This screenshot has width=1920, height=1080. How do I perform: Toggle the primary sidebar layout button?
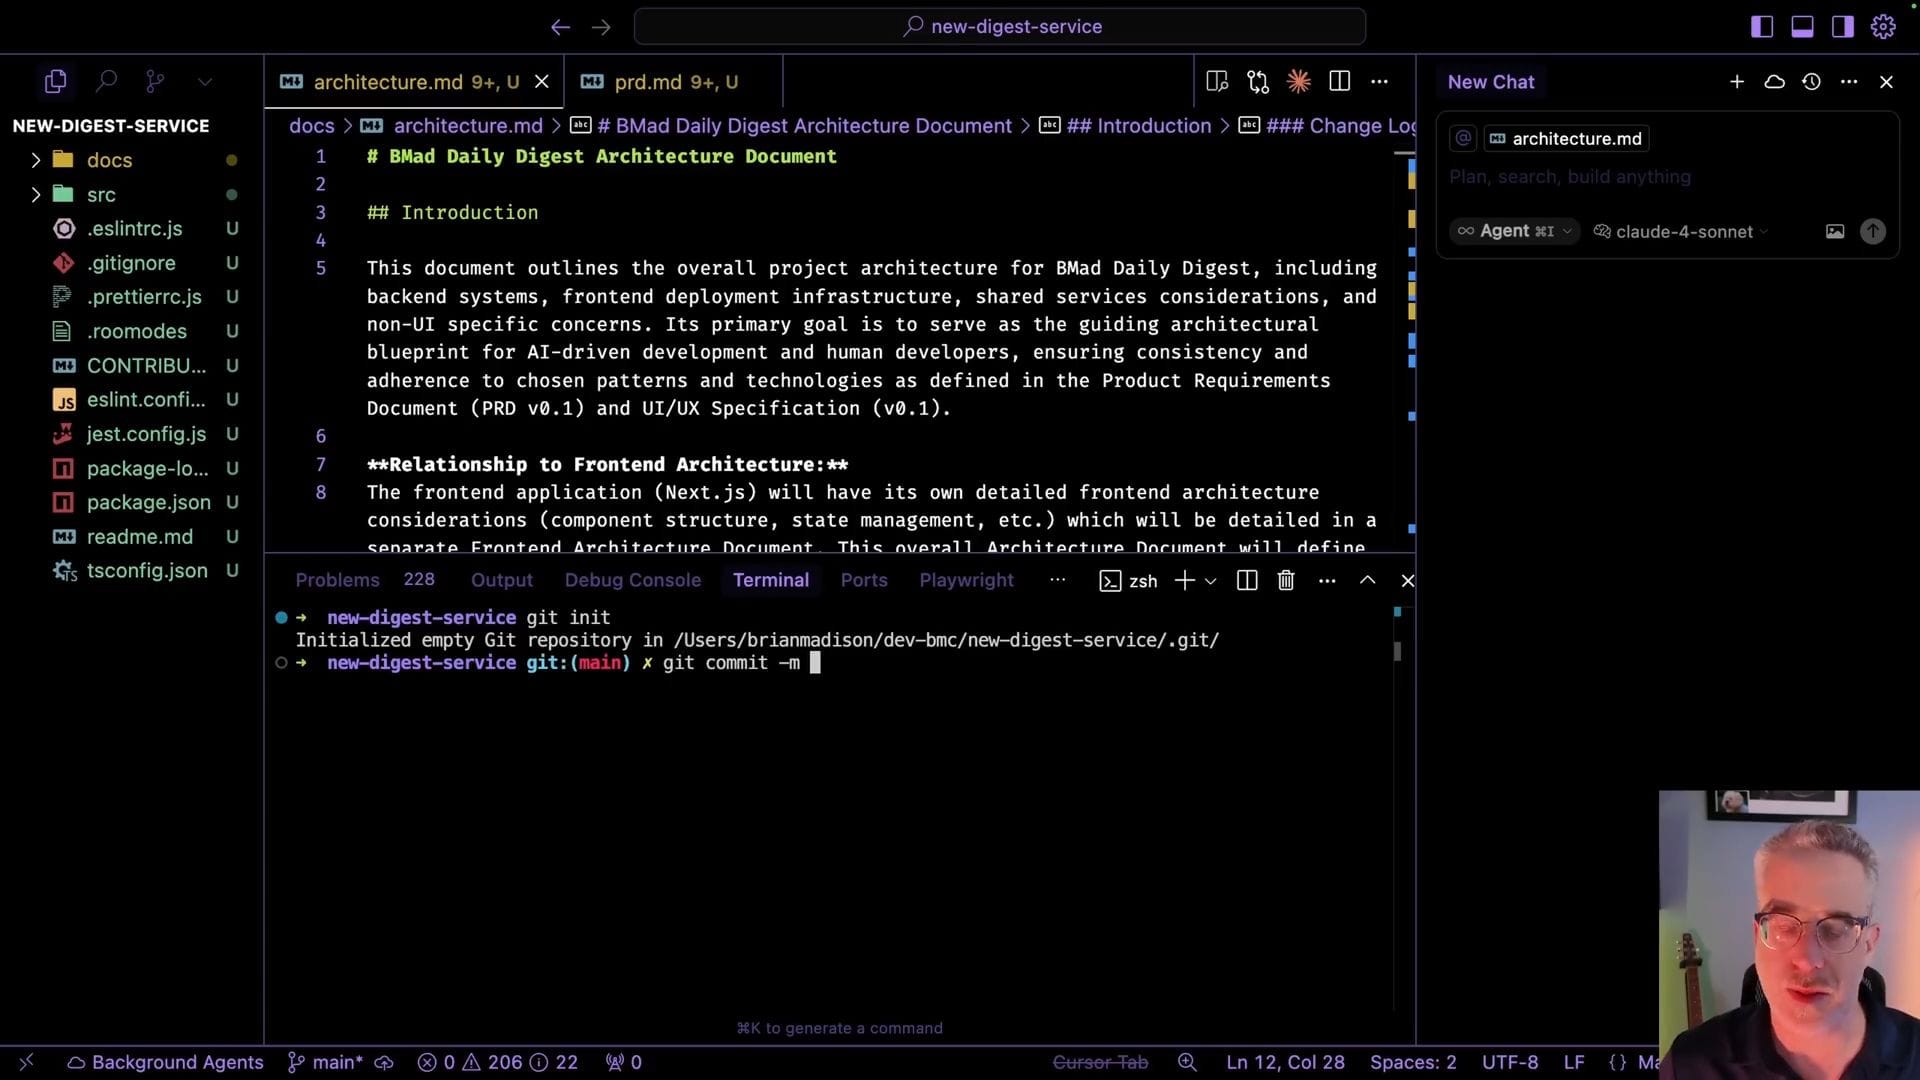1762,27
